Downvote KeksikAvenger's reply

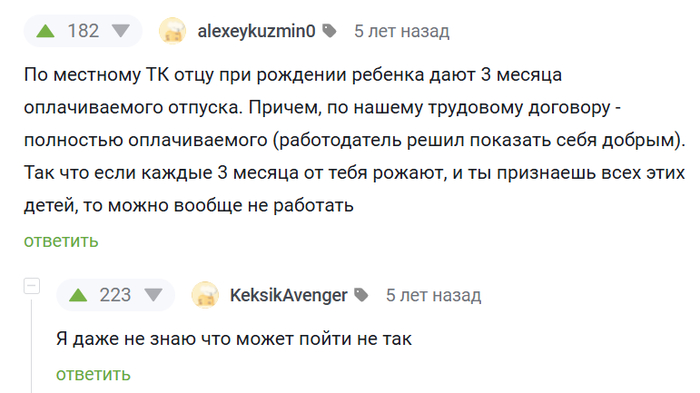tap(153, 295)
